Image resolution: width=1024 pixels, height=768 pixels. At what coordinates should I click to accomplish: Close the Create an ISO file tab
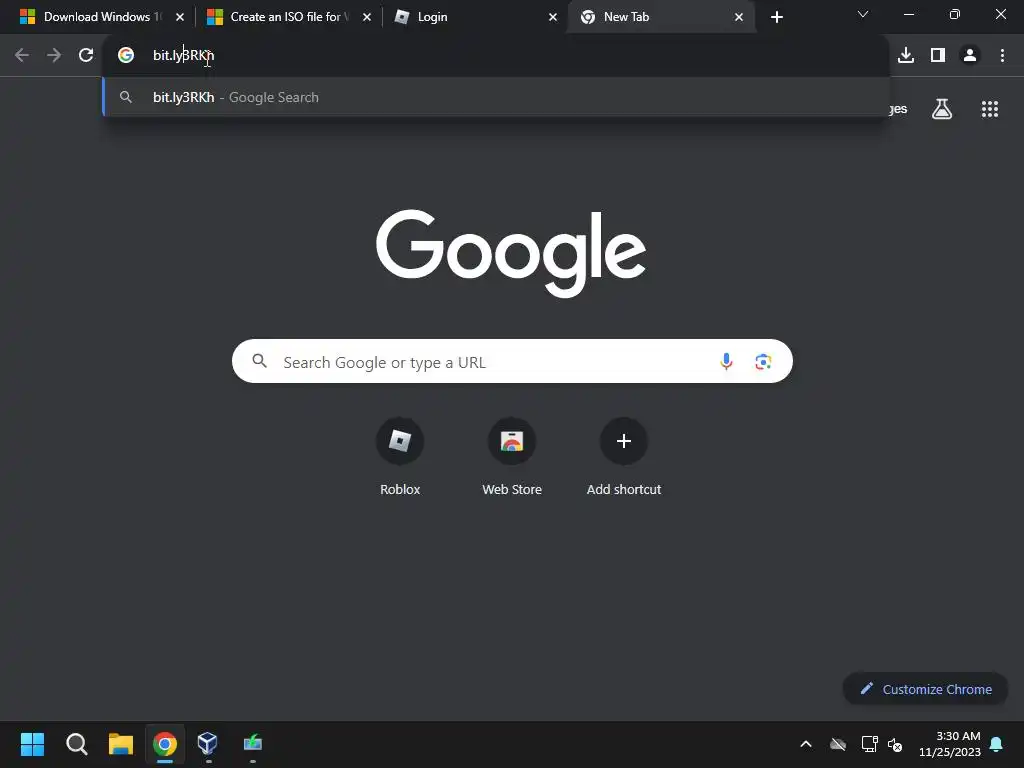[366, 17]
